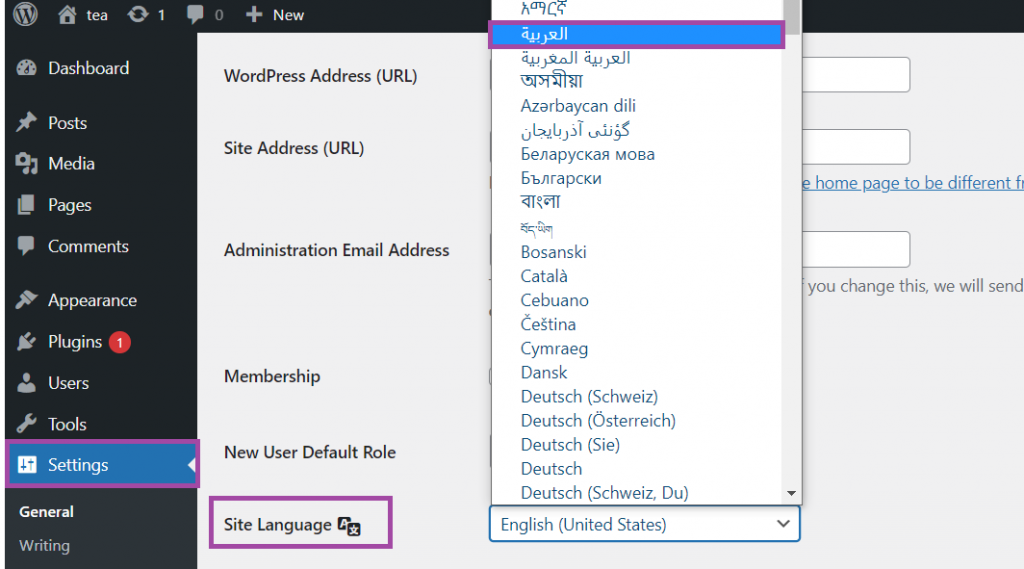Click the Site Language dropdown chevron arrow
Image resolution: width=1024 pixels, height=569 pixels.
click(x=783, y=524)
